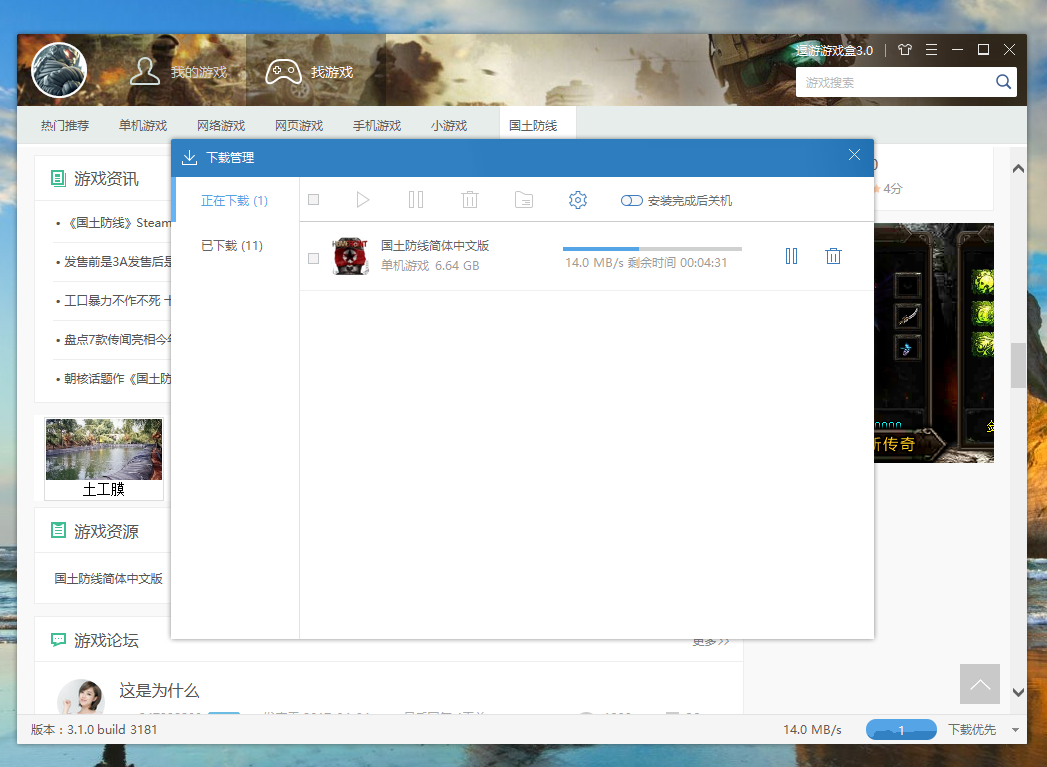Switch to 单机游戏 tab

pyautogui.click(x=143, y=125)
